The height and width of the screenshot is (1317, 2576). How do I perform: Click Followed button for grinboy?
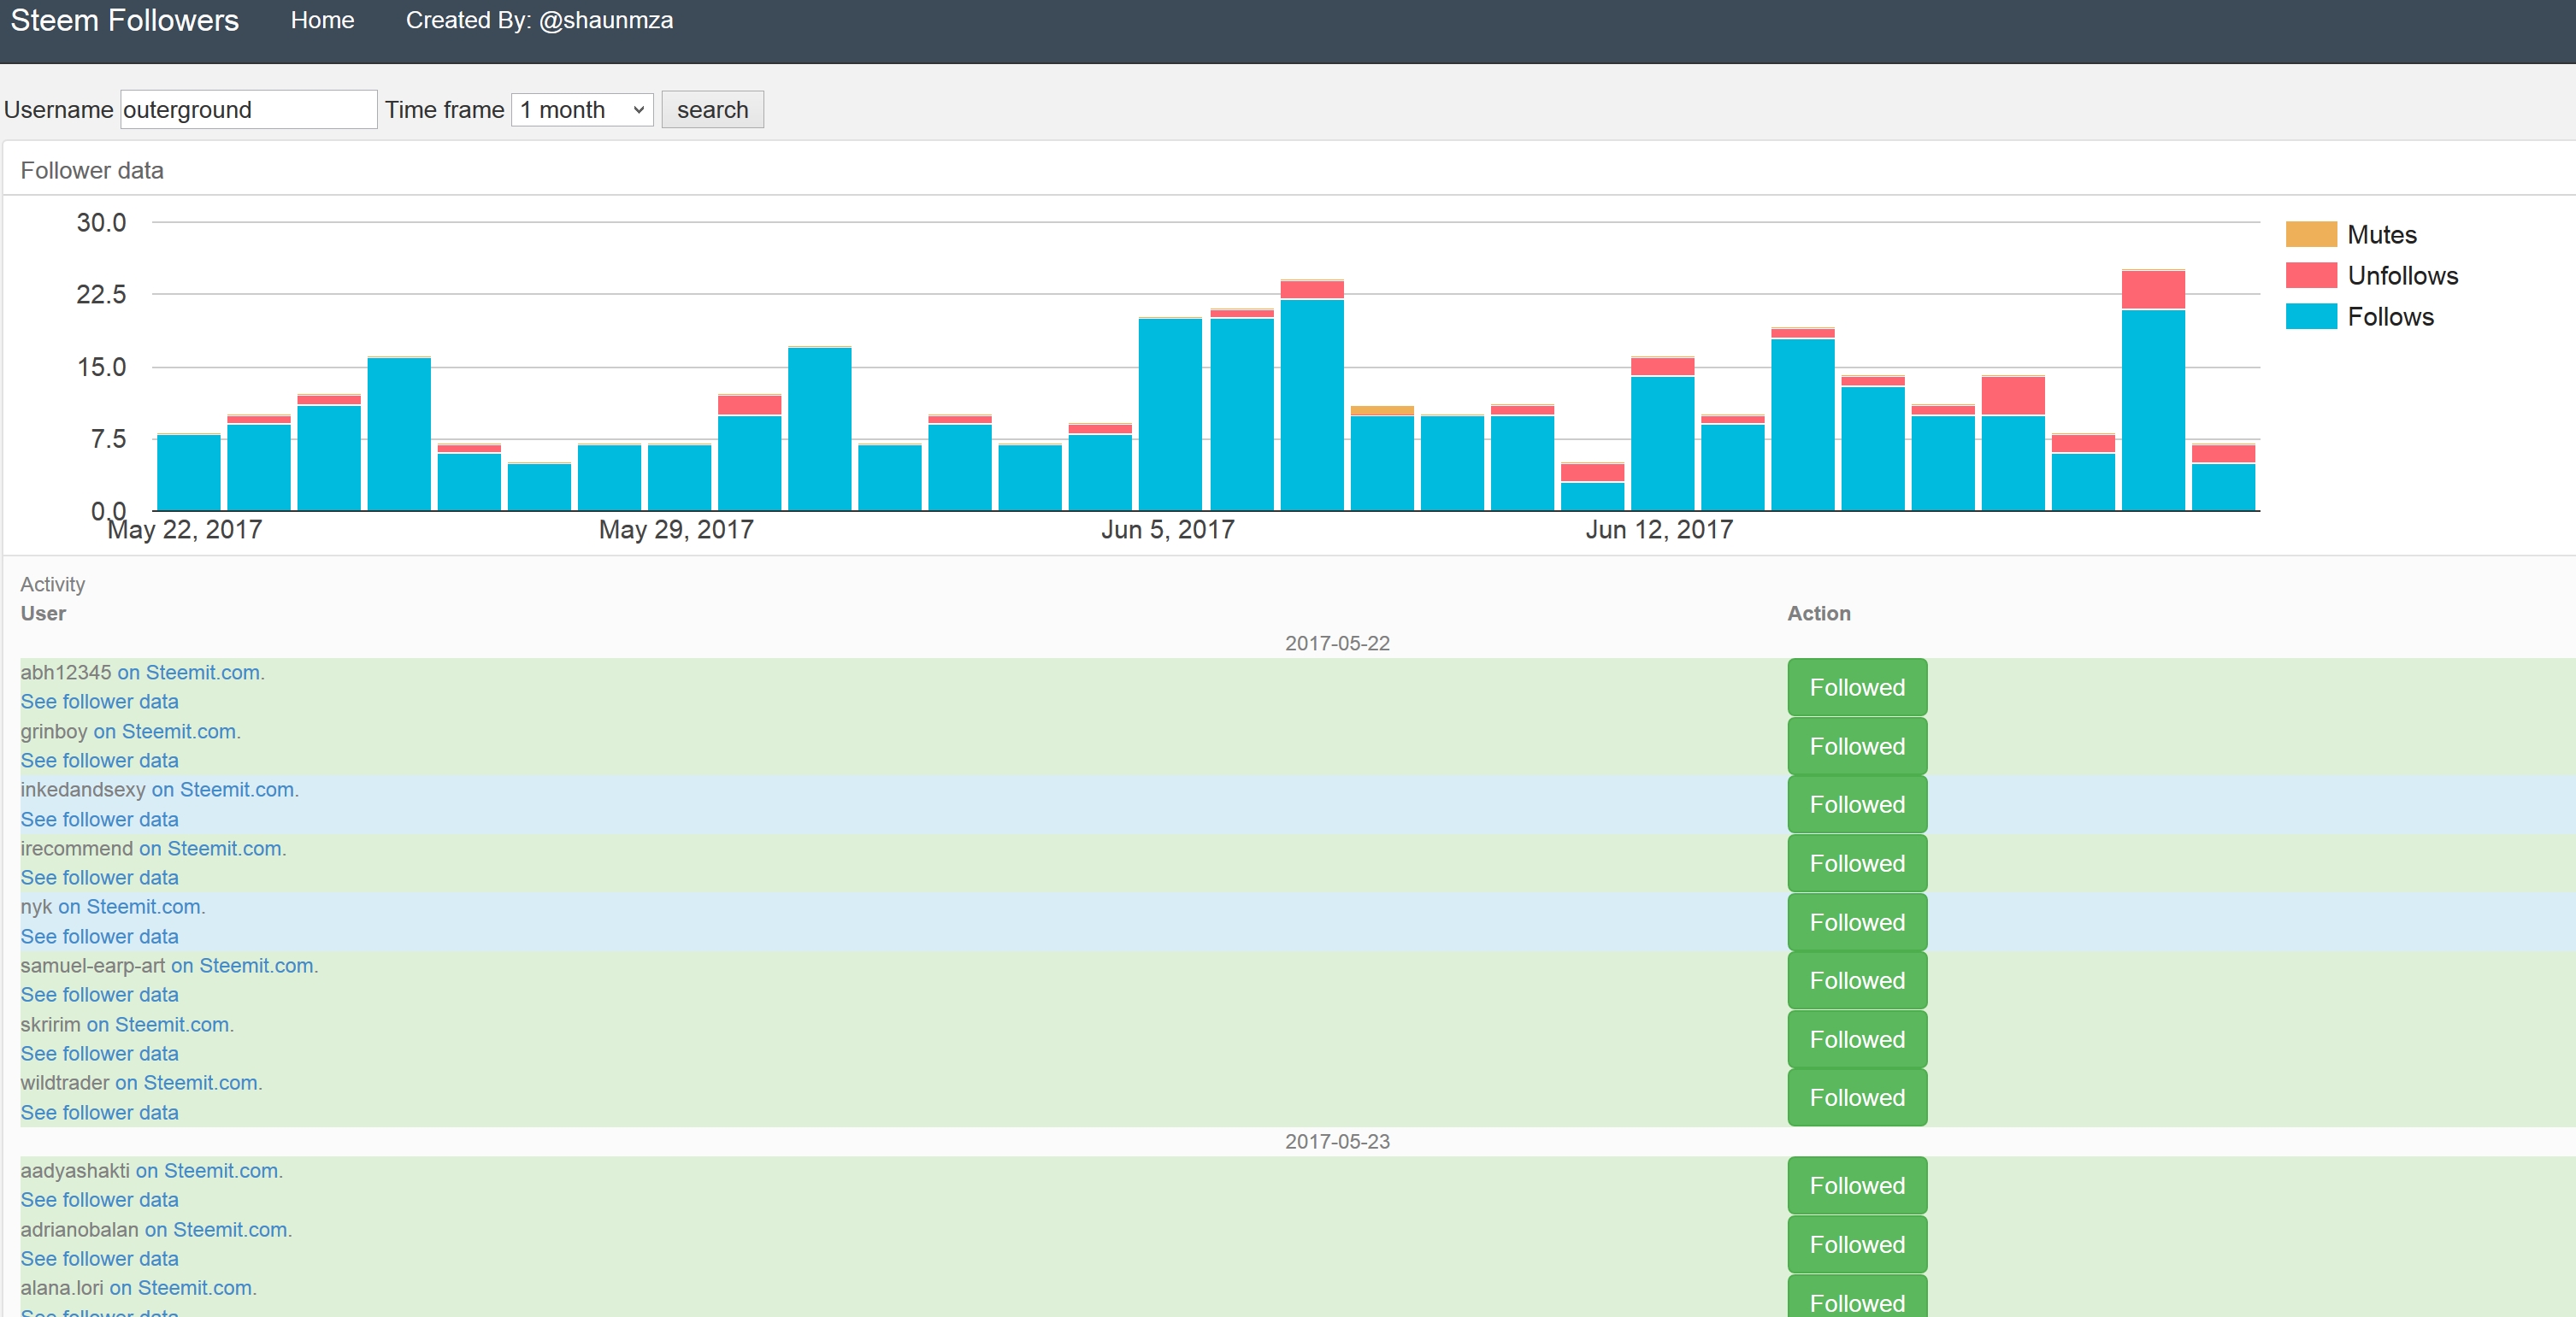1857,746
